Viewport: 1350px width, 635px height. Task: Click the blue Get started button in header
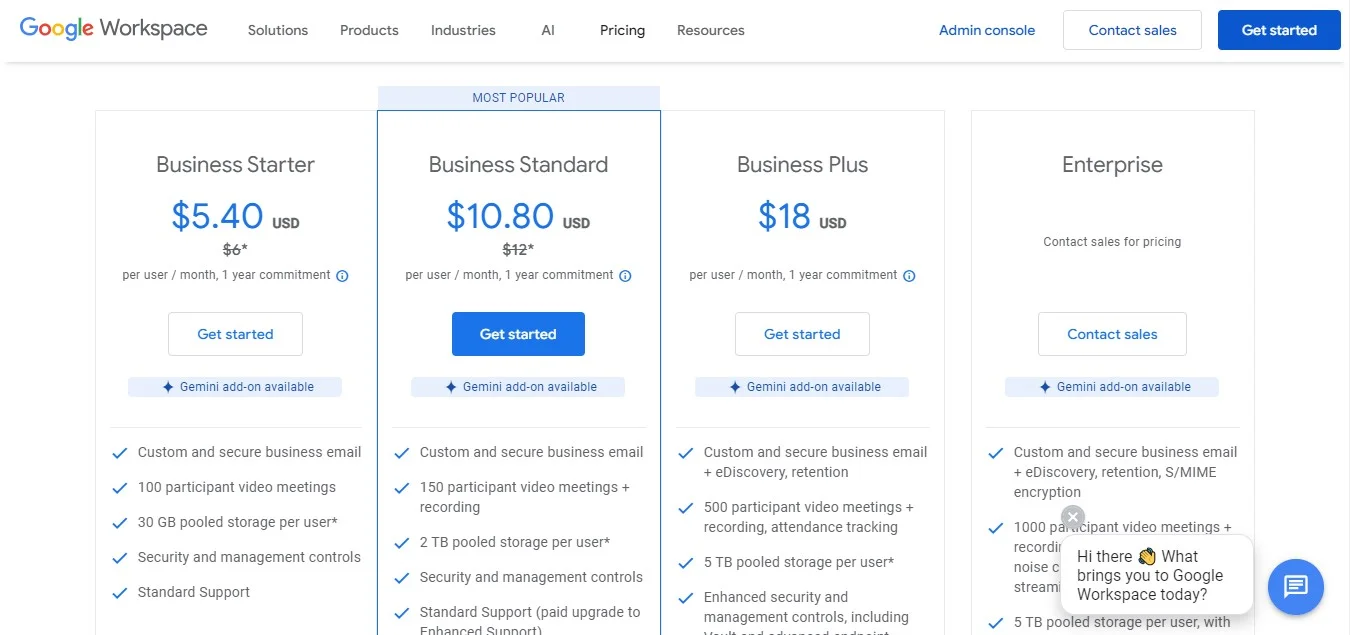point(1278,30)
